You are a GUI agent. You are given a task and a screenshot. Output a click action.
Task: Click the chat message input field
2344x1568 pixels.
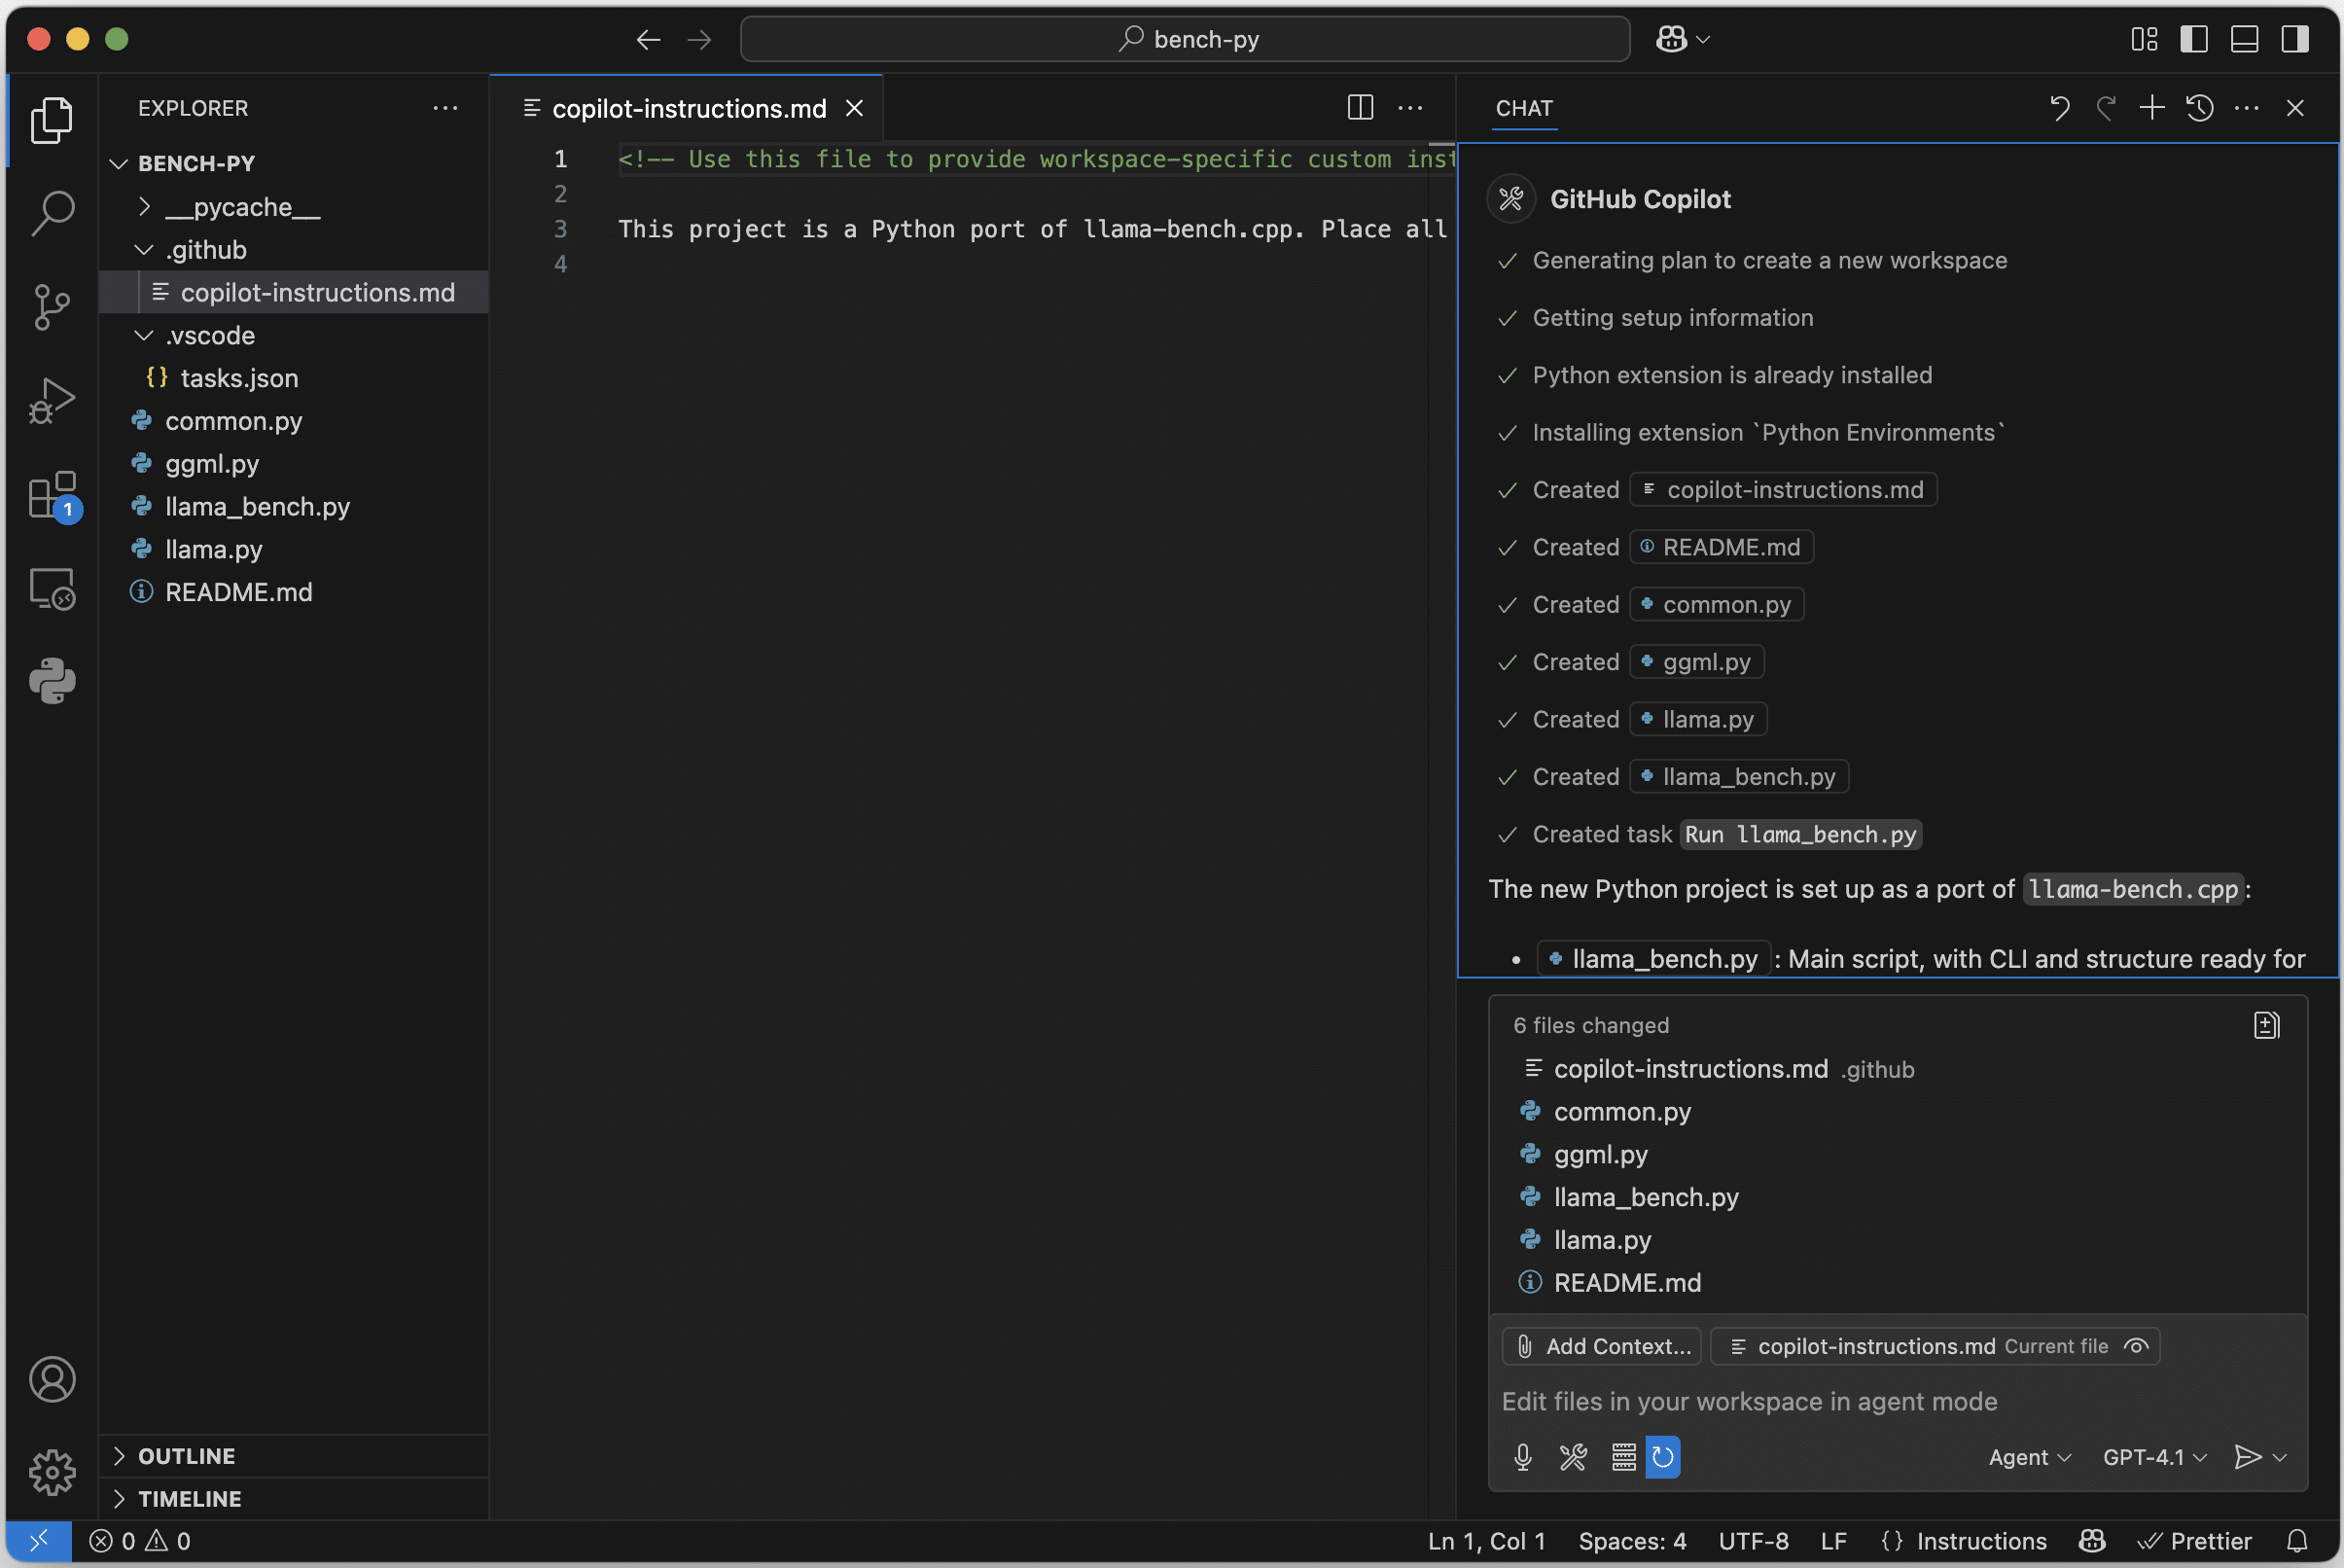point(1897,1401)
